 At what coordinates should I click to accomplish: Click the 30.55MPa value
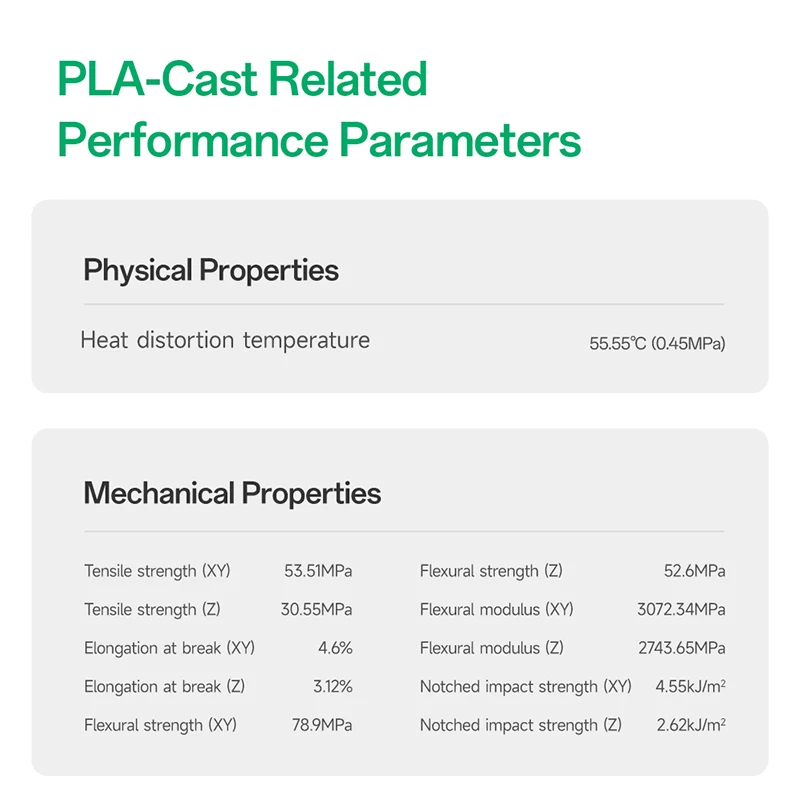coord(316,609)
